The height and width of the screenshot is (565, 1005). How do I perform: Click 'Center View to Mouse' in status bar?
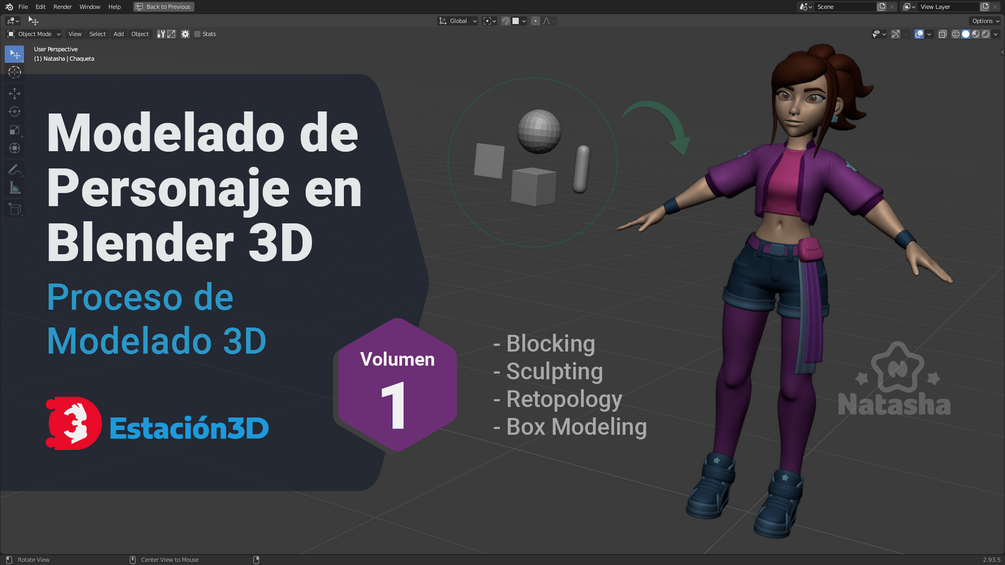(x=170, y=560)
